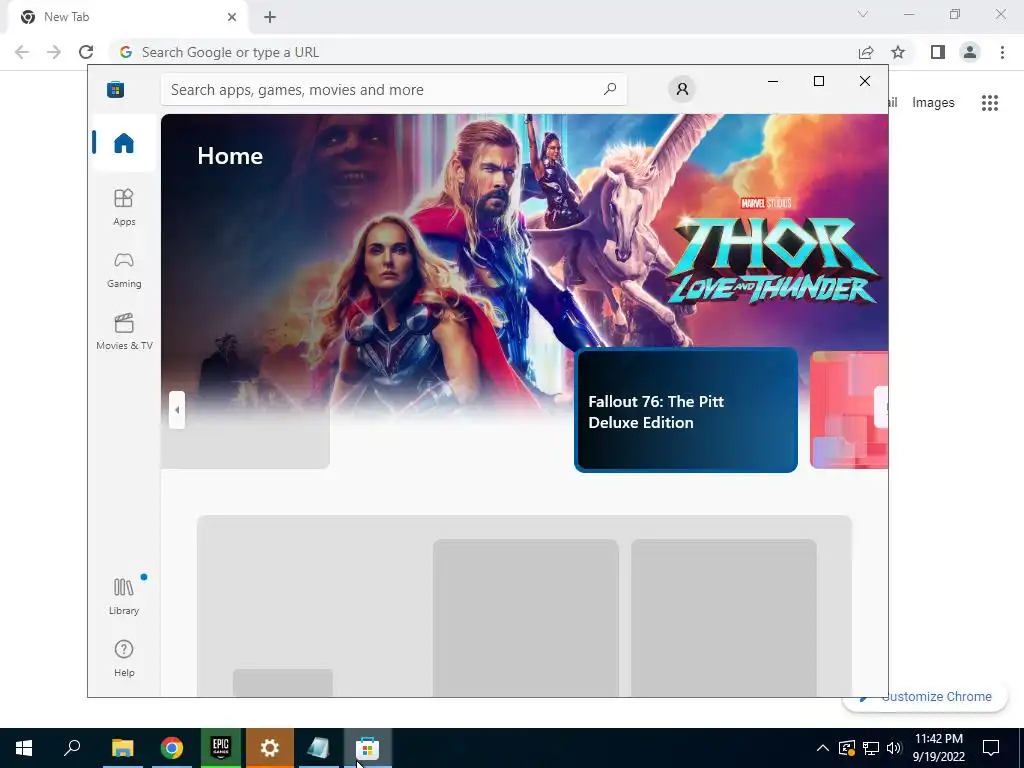Go back in Chrome
The image size is (1024, 768).
(x=22, y=52)
